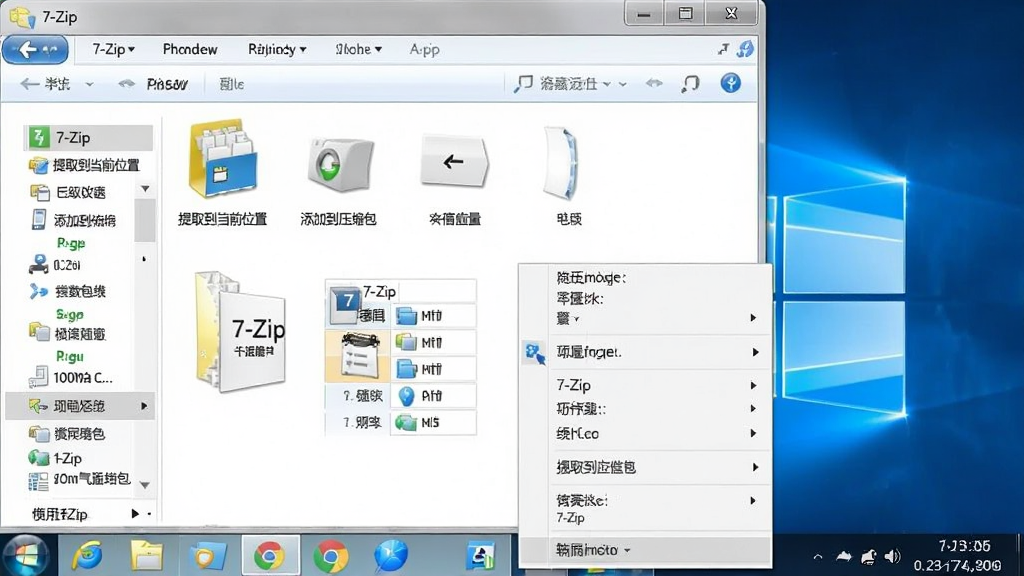Image resolution: width=1024 pixels, height=576 pixels.
Task: Open 7-Zip entry with submenu arrow
Action: [x=660, y=385]
